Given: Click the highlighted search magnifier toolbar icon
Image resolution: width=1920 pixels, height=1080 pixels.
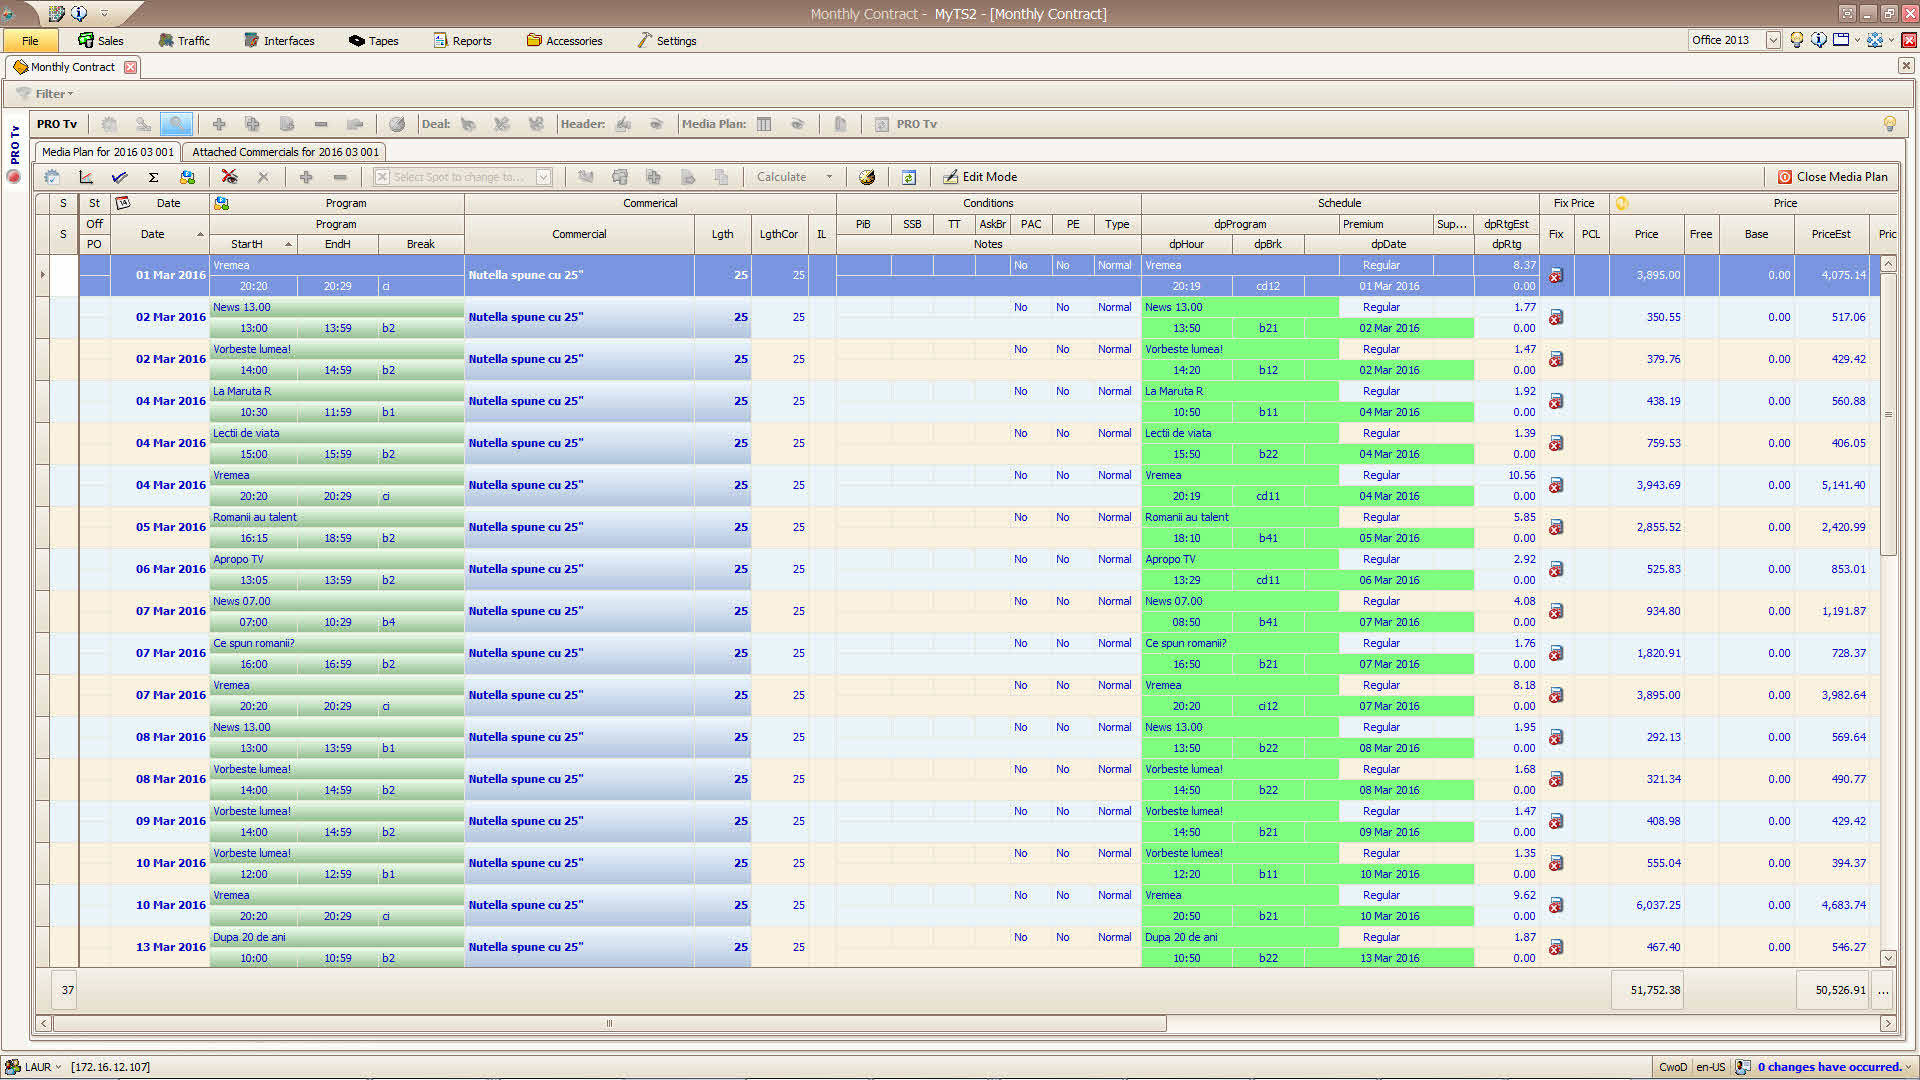Looking at the screenshot, I should pos(176,124).
